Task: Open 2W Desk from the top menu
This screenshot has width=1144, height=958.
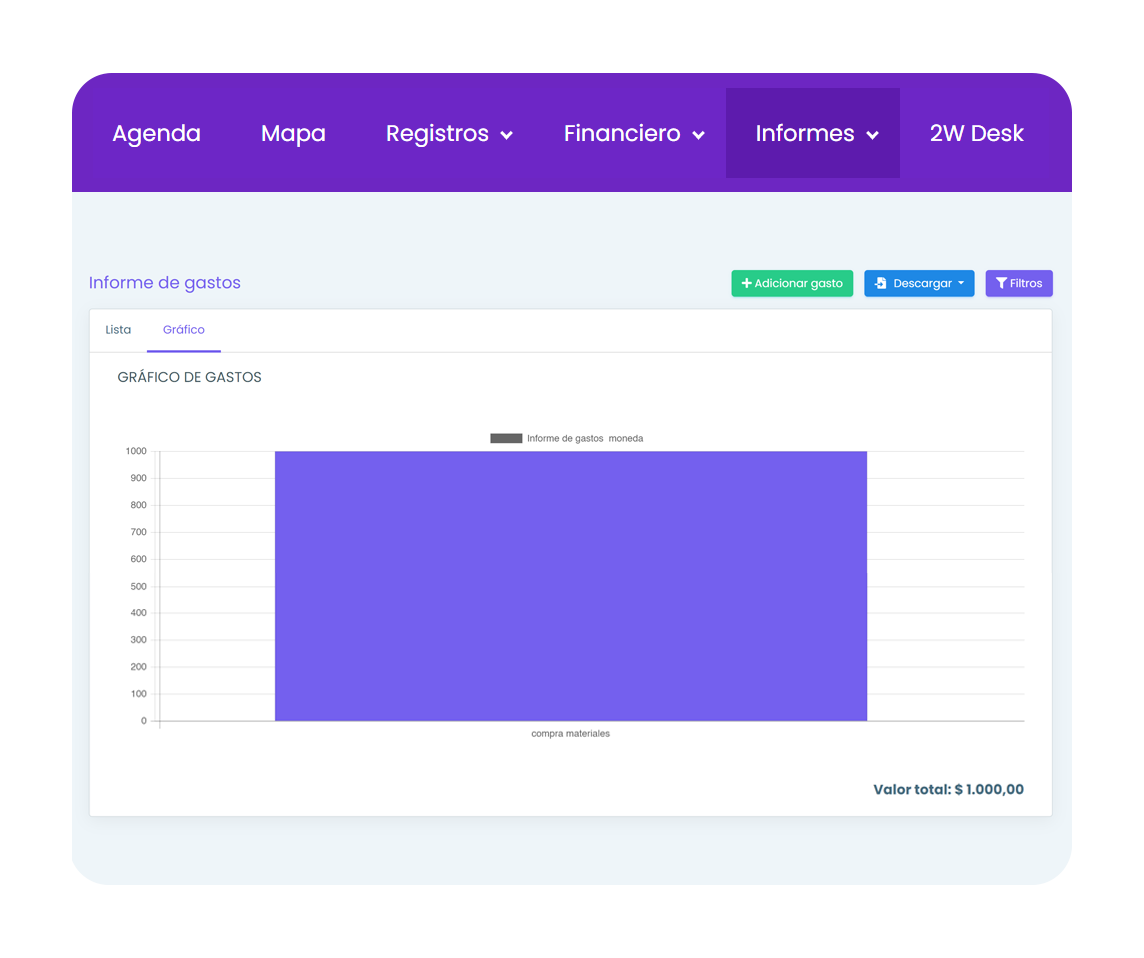Action: [976, 134]
